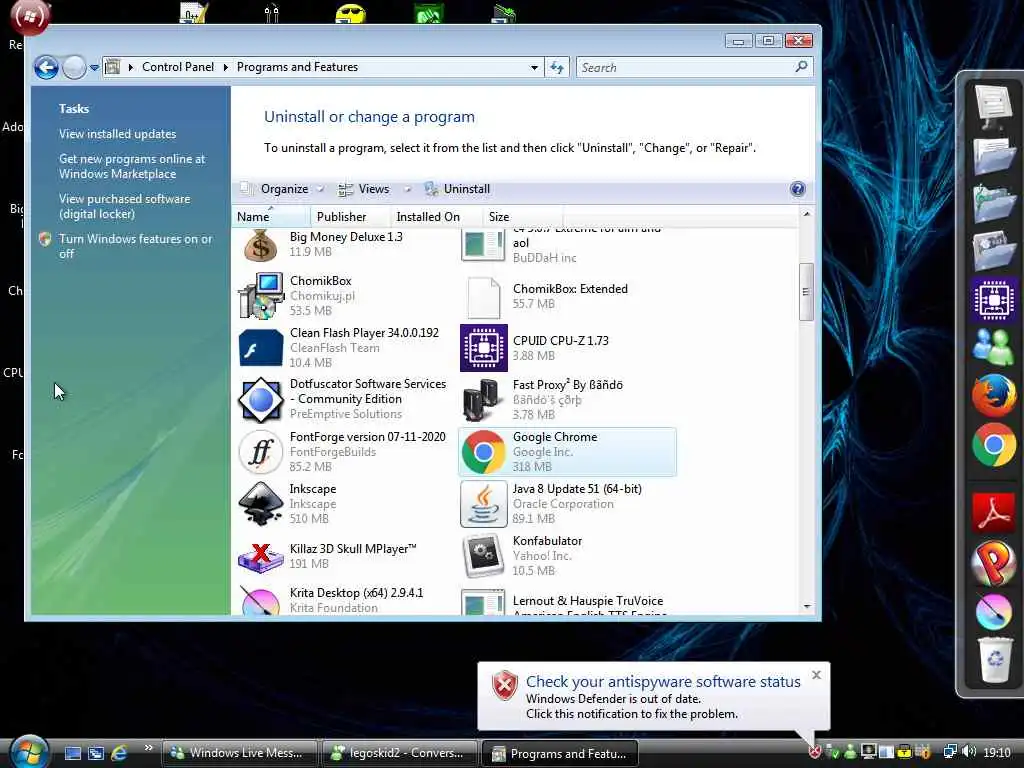Click the Views toolbar button

pos(364,189)
